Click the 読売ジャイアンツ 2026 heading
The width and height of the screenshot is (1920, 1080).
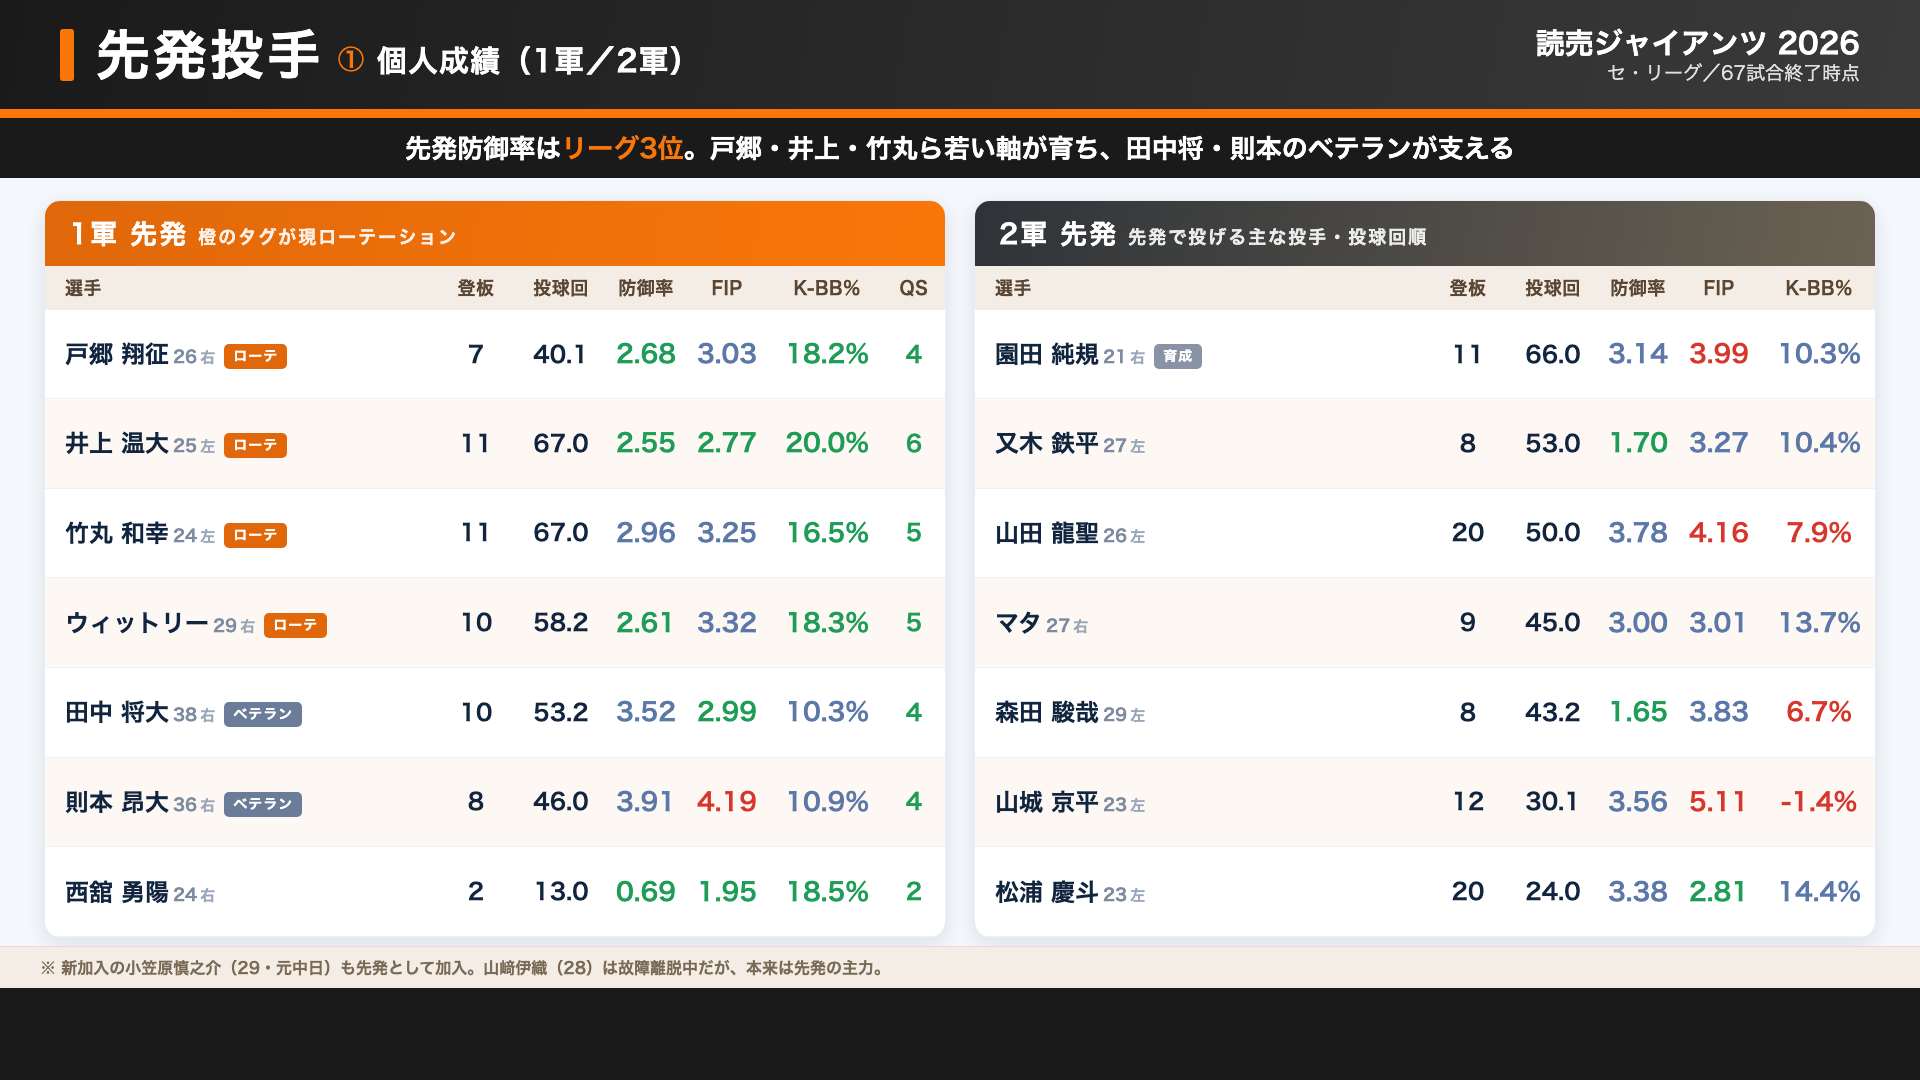pyautogui.click(x=1697, y=43)
